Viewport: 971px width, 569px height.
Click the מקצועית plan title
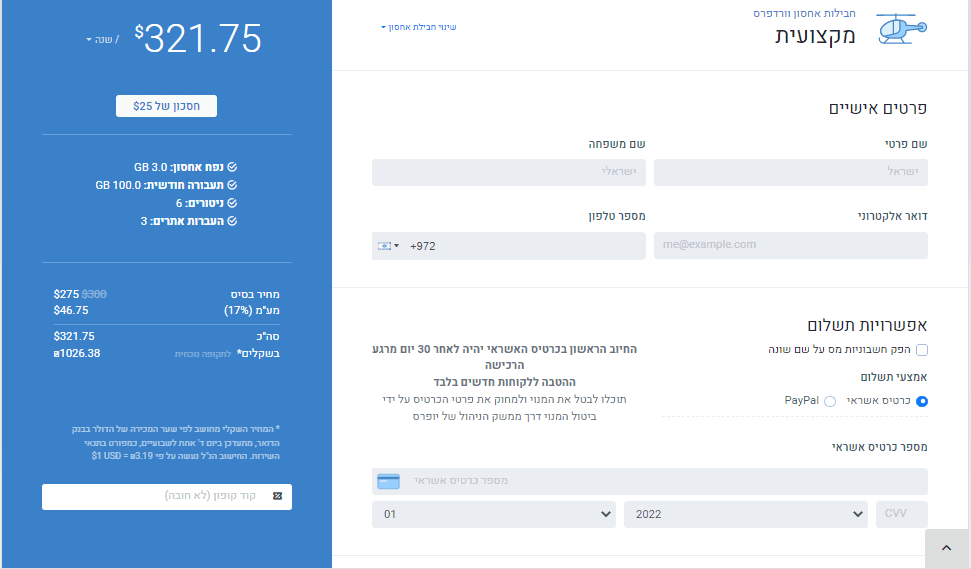[815, 35]
